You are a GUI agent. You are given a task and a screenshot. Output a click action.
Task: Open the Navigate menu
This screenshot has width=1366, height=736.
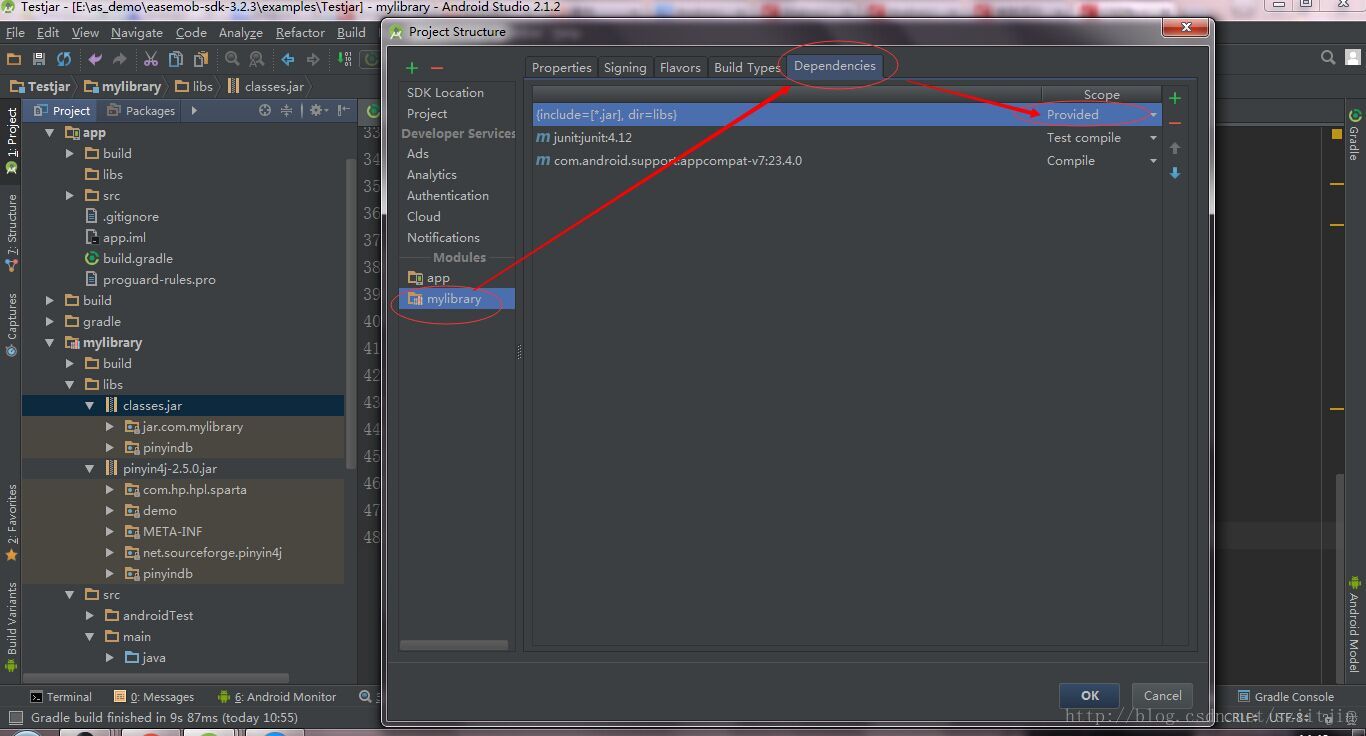[136, 33]
